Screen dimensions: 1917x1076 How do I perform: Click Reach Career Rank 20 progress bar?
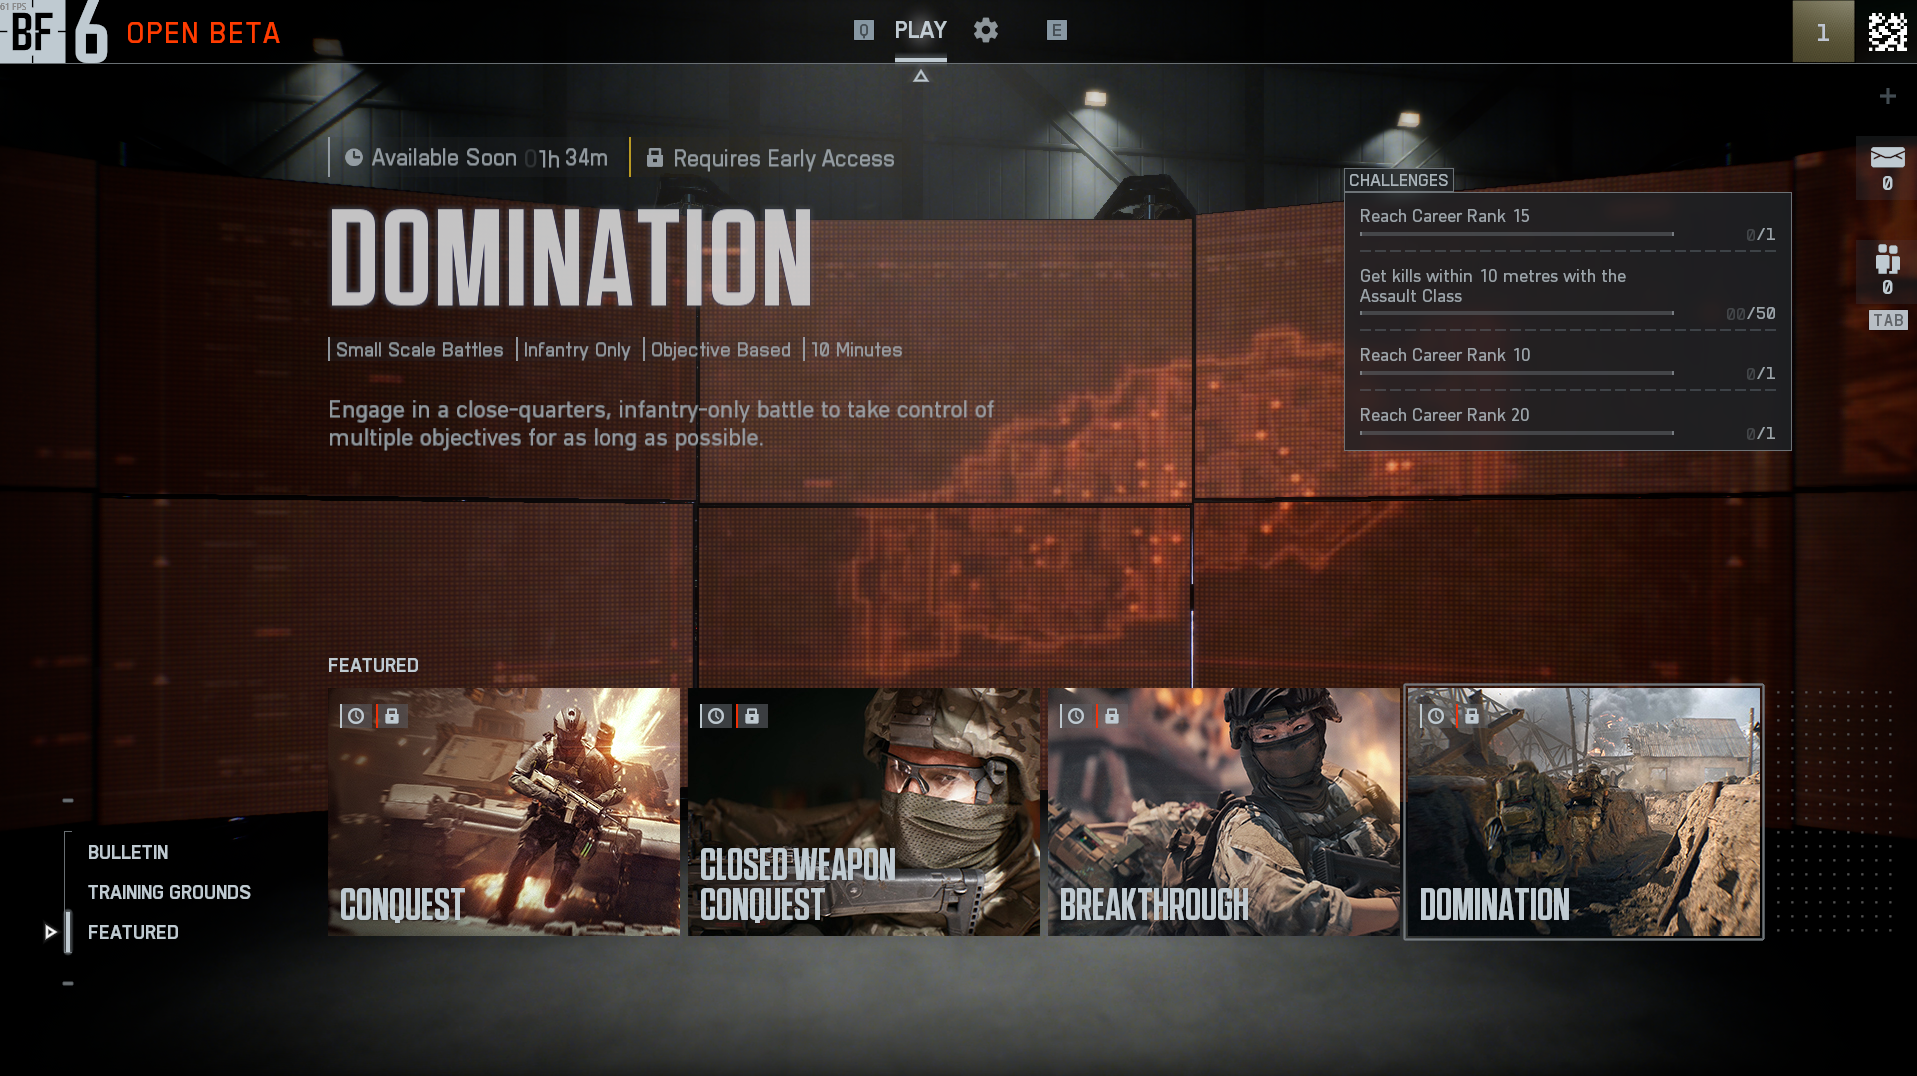point(1516,433)
